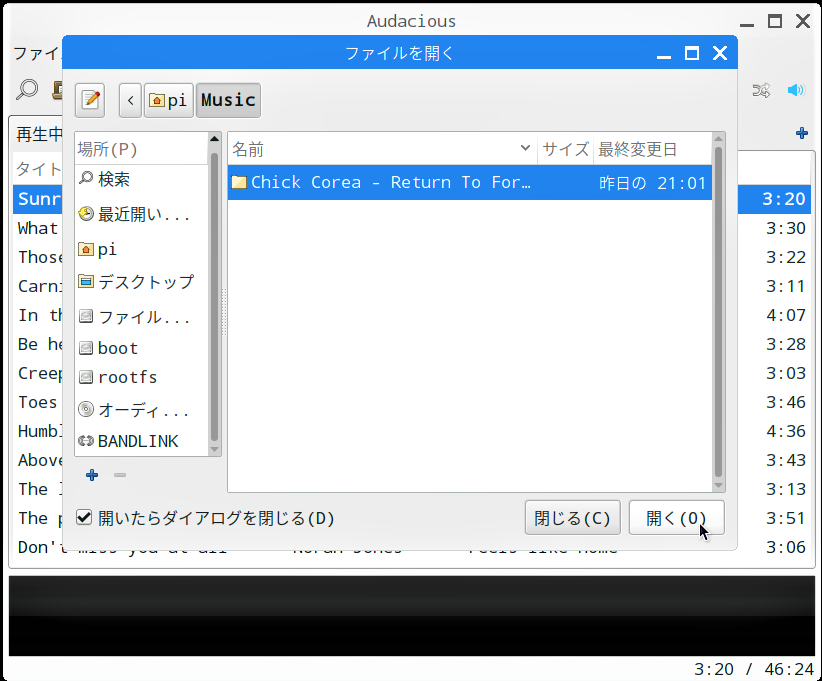The height and width of the screenshot is (681, 822).
Task: Click the minus icon to remove bookmark
Action: click(x=120, y=475)
